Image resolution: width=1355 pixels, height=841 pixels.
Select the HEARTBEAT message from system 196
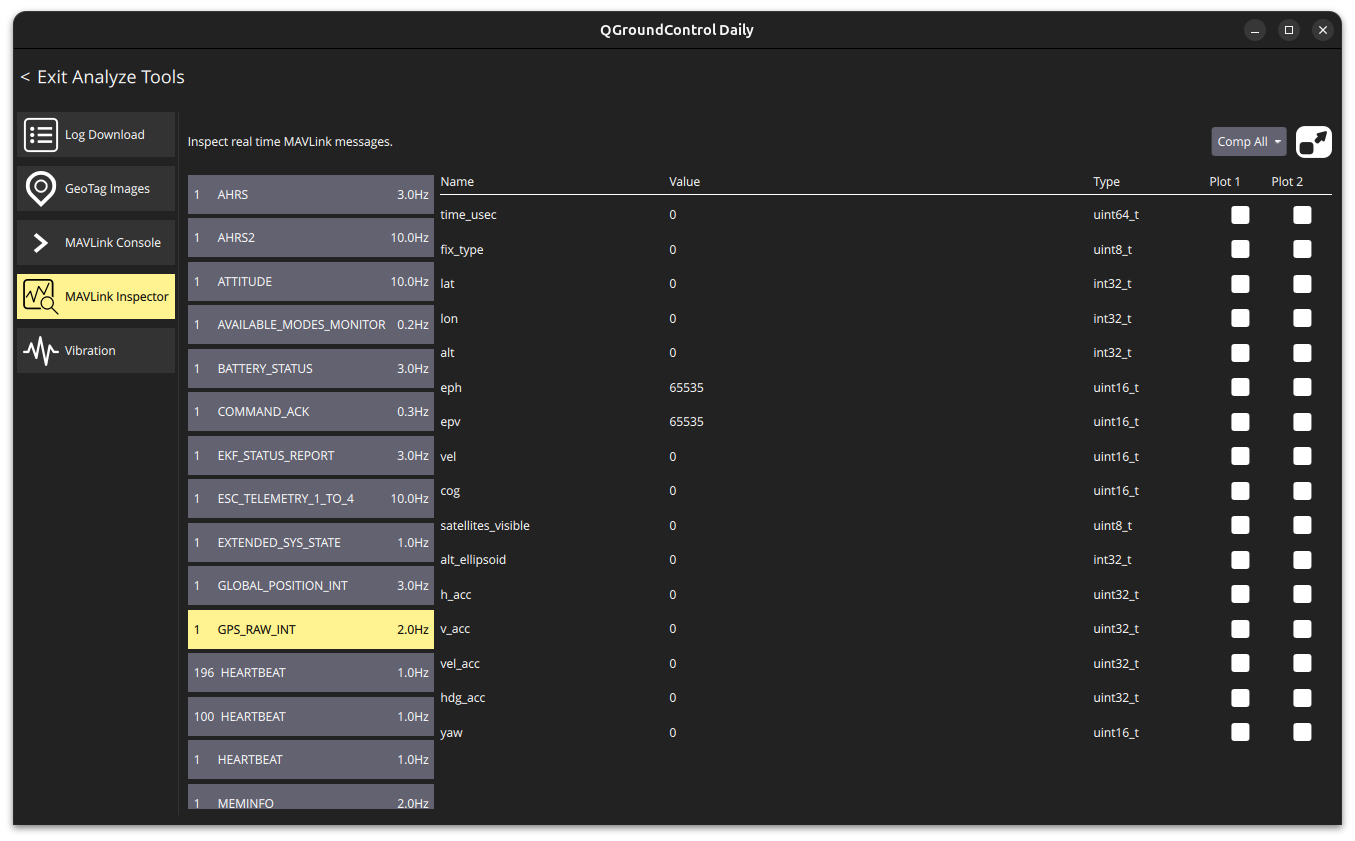pos(311,673)
